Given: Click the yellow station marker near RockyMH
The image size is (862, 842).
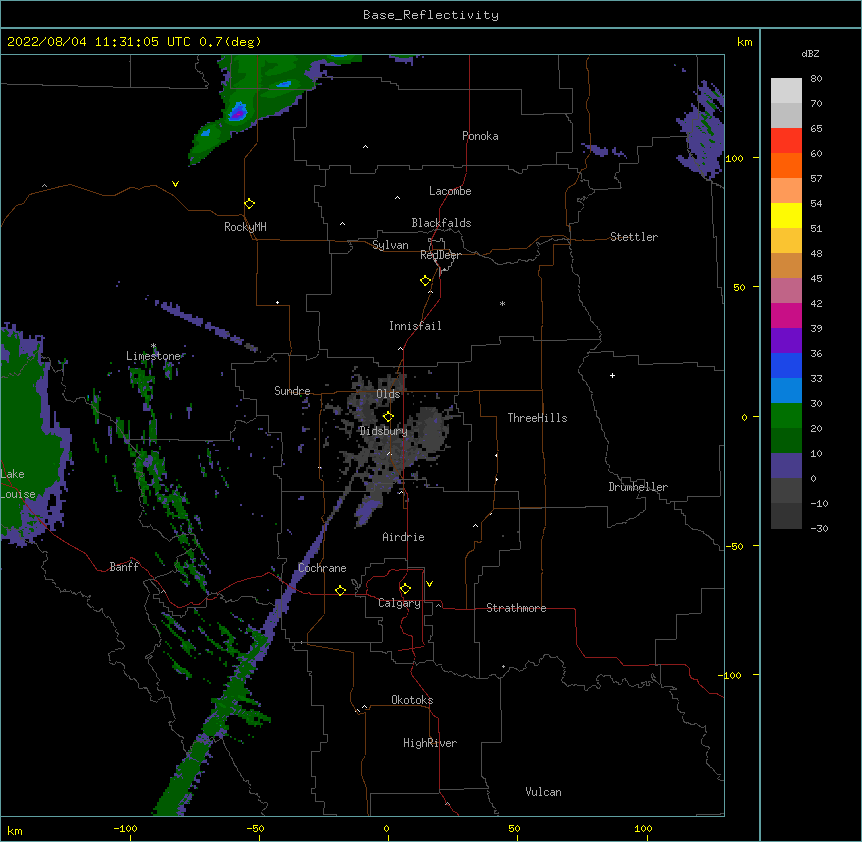Looking at the screenshot, I should click(x=249, y=204).
